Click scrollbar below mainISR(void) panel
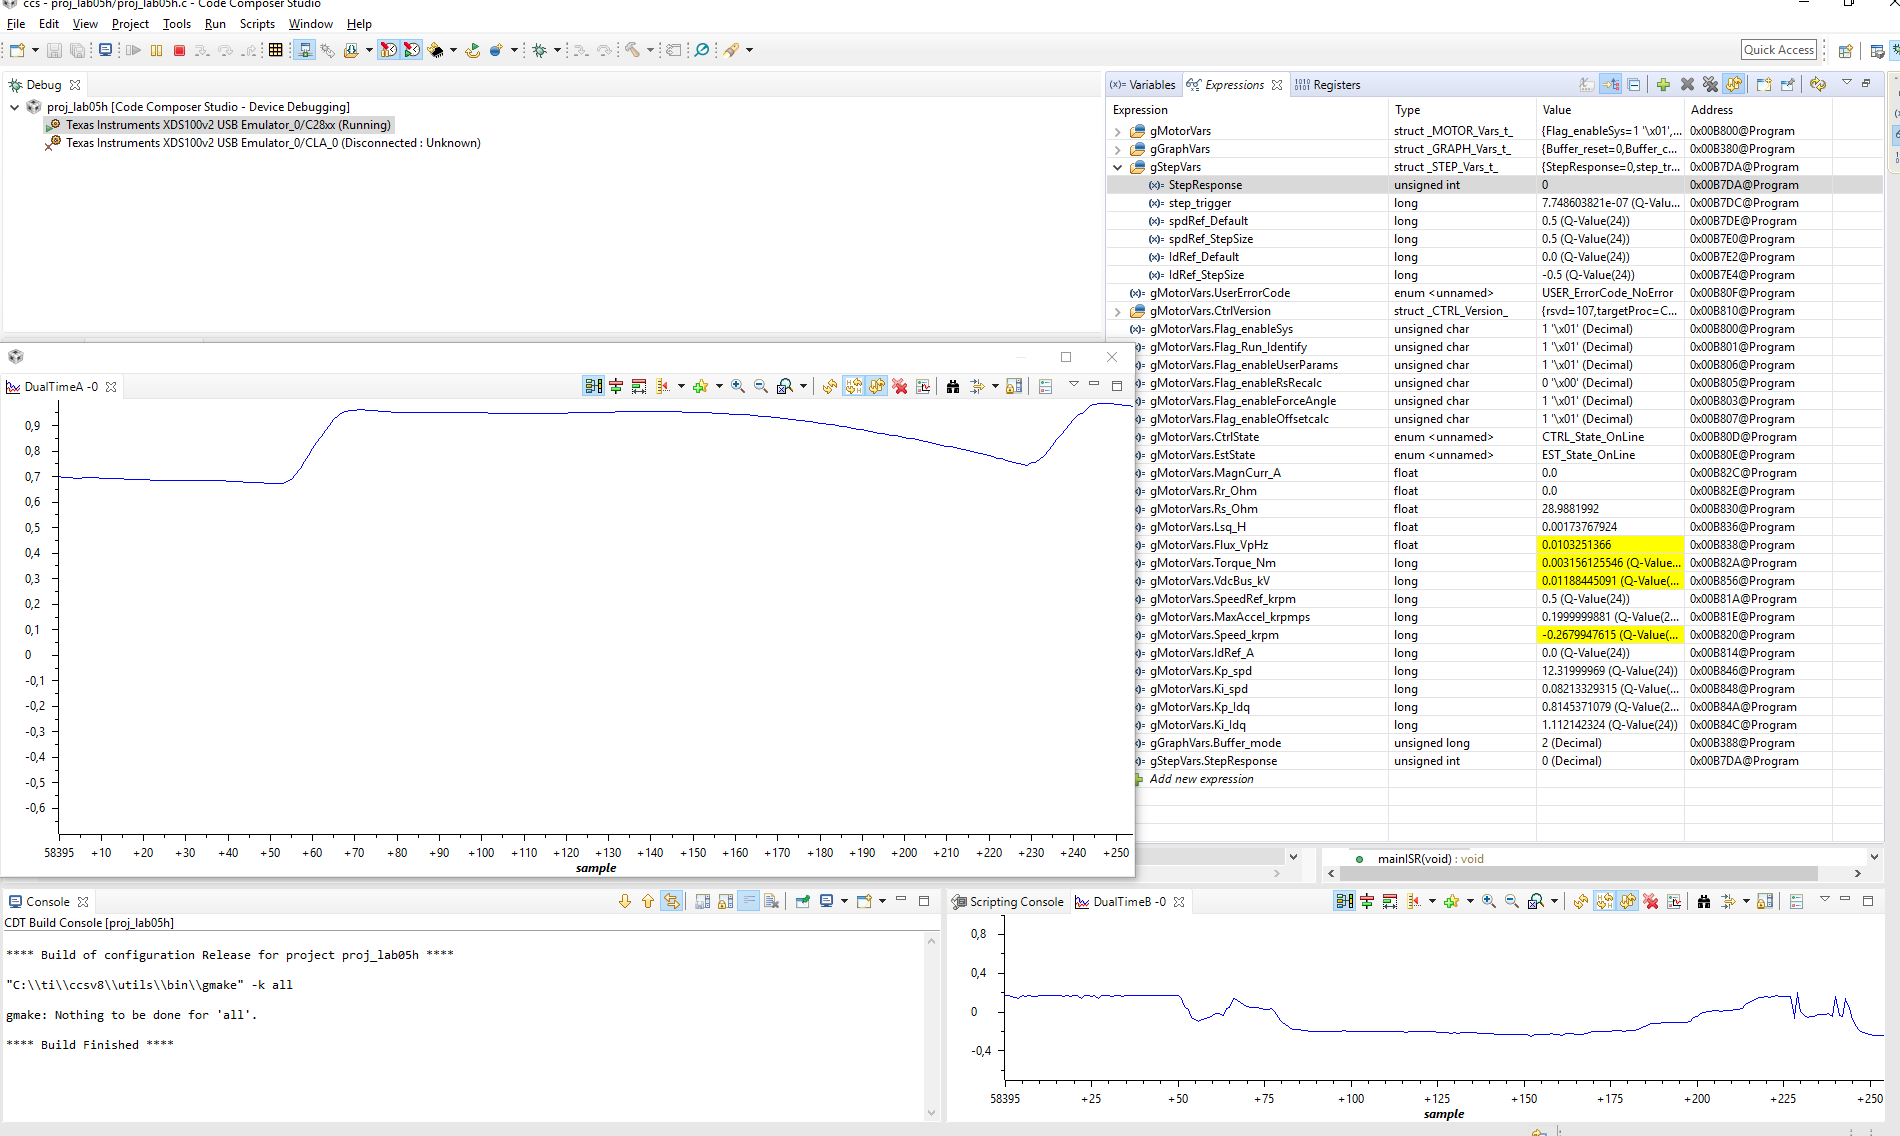The height and width of the screenshot is (1136, 1900). [x=1580, y=873]
